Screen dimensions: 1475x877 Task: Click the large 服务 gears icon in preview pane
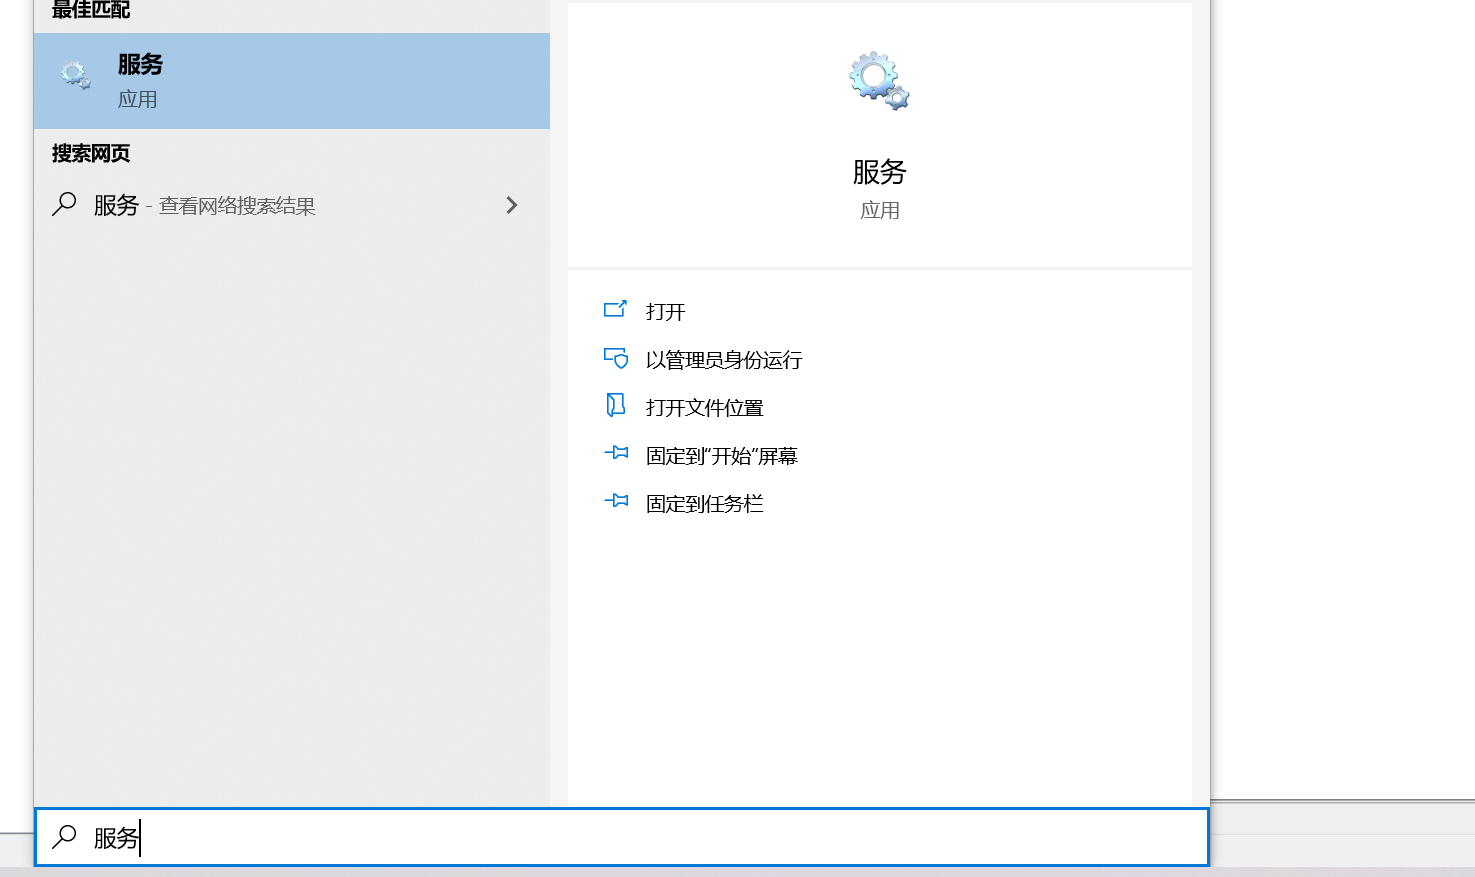point(879,81)
